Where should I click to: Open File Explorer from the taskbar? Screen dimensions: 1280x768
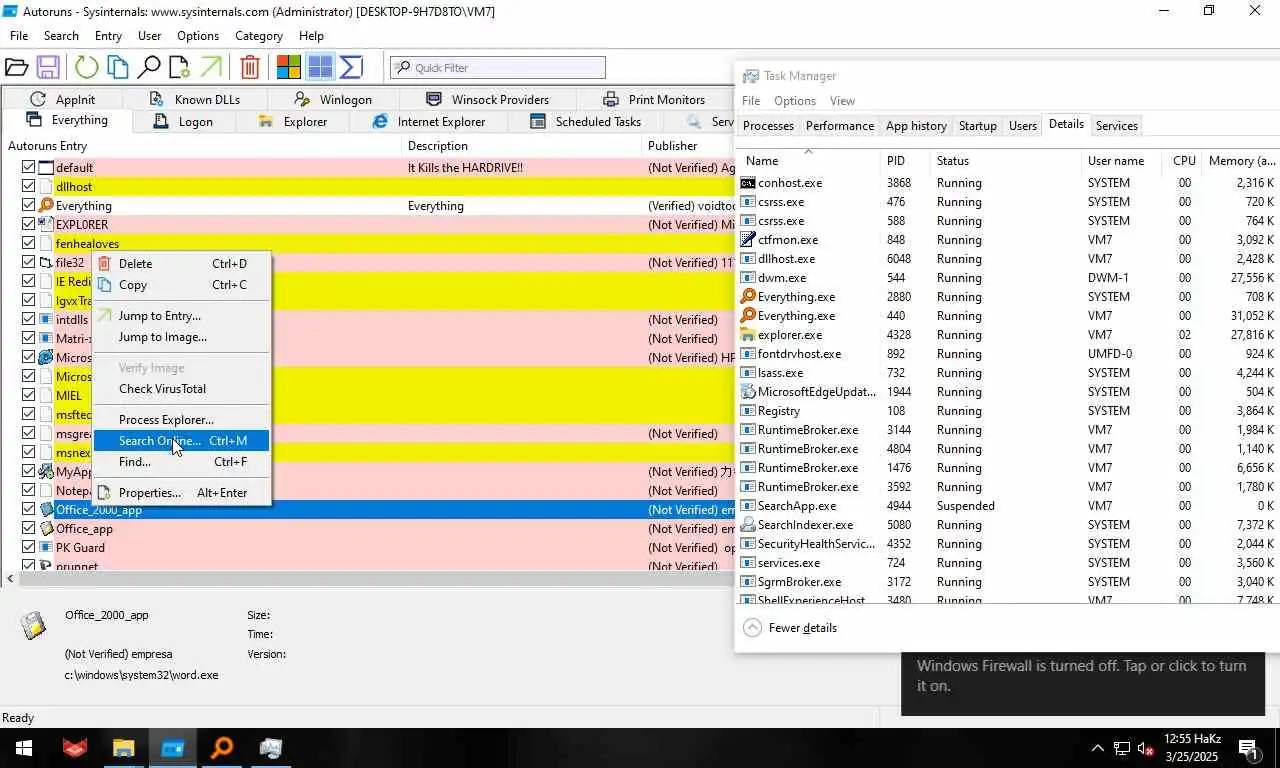pyautogui.click(x=123, y=748)
